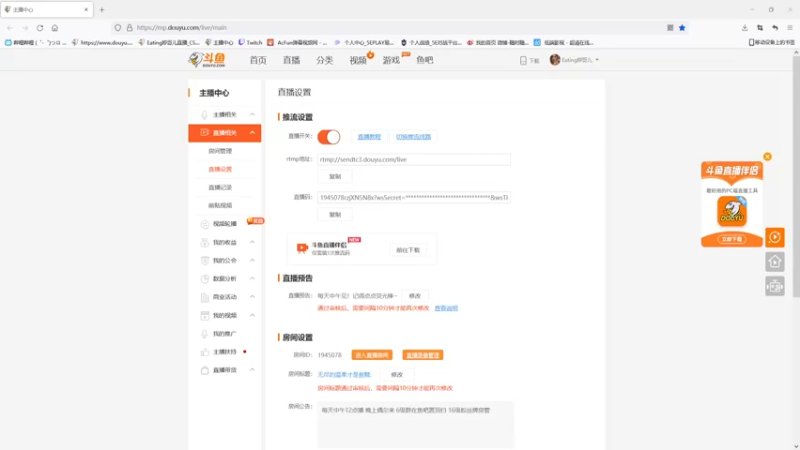Click the rtmp address input field
The image size is (800, 450).
point(414,160)
